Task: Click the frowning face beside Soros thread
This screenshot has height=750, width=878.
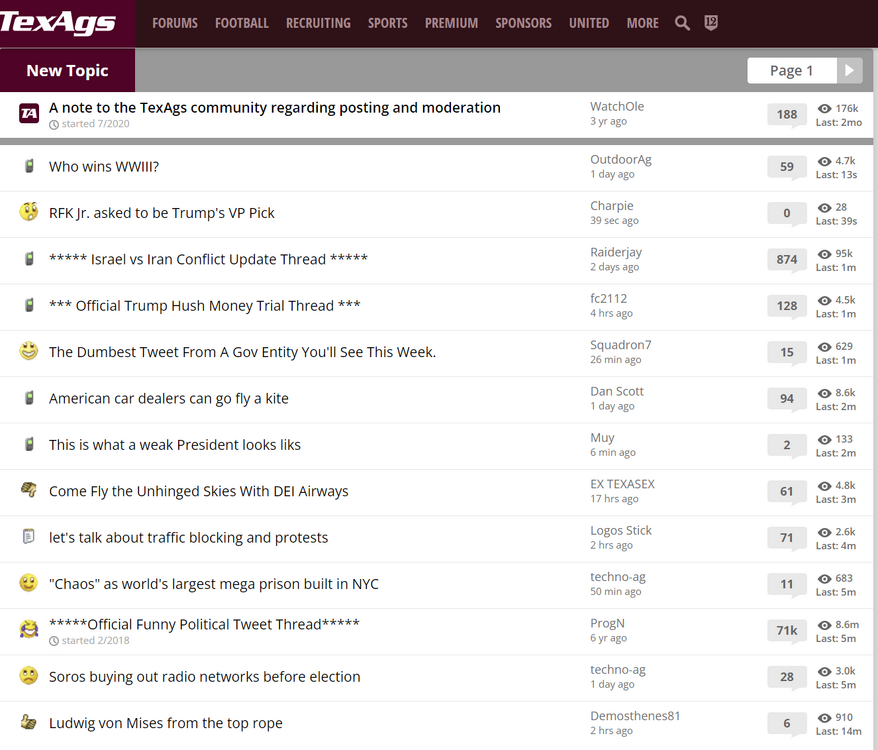Action: [x=29, y=676]
